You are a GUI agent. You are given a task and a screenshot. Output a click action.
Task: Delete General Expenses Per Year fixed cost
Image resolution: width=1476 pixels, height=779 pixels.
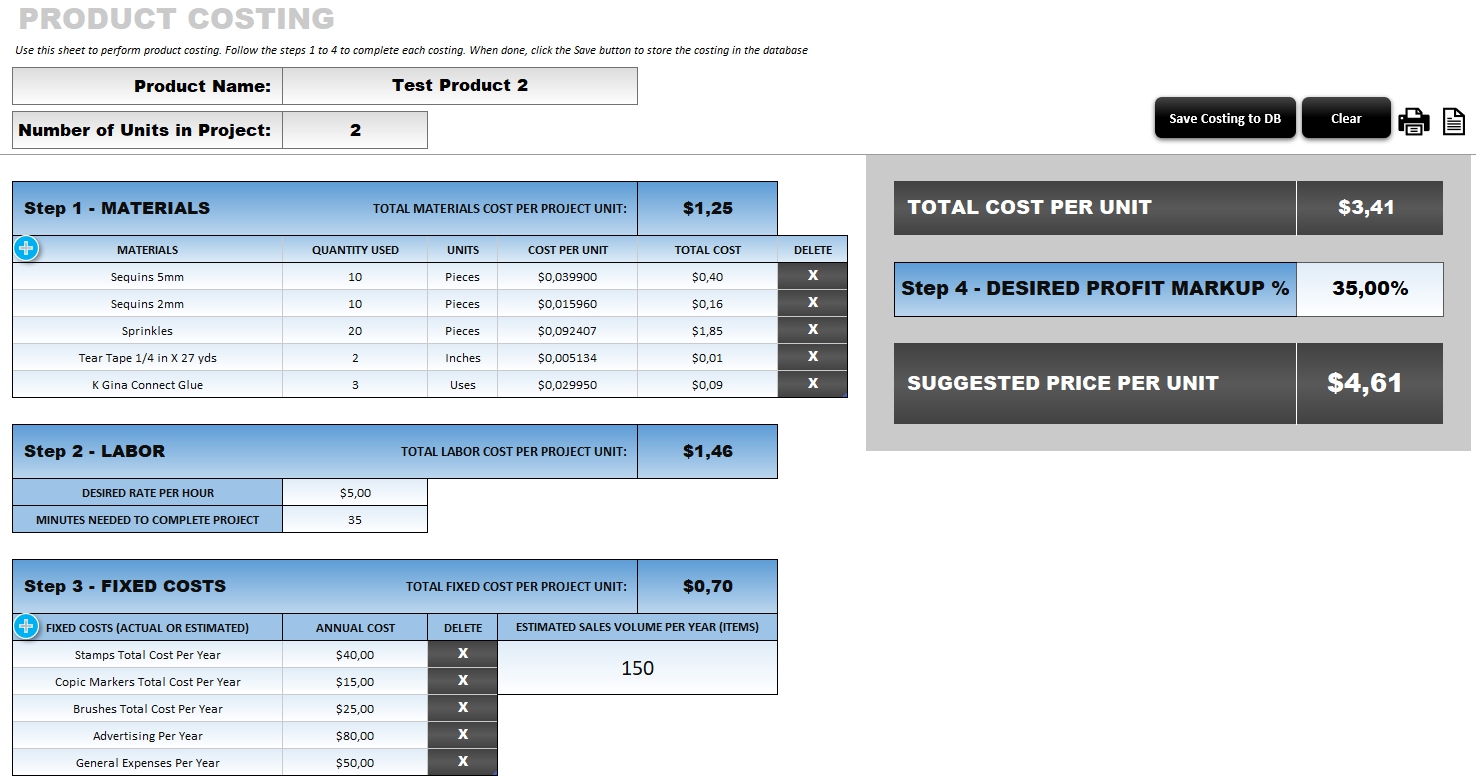pos(462,762)
